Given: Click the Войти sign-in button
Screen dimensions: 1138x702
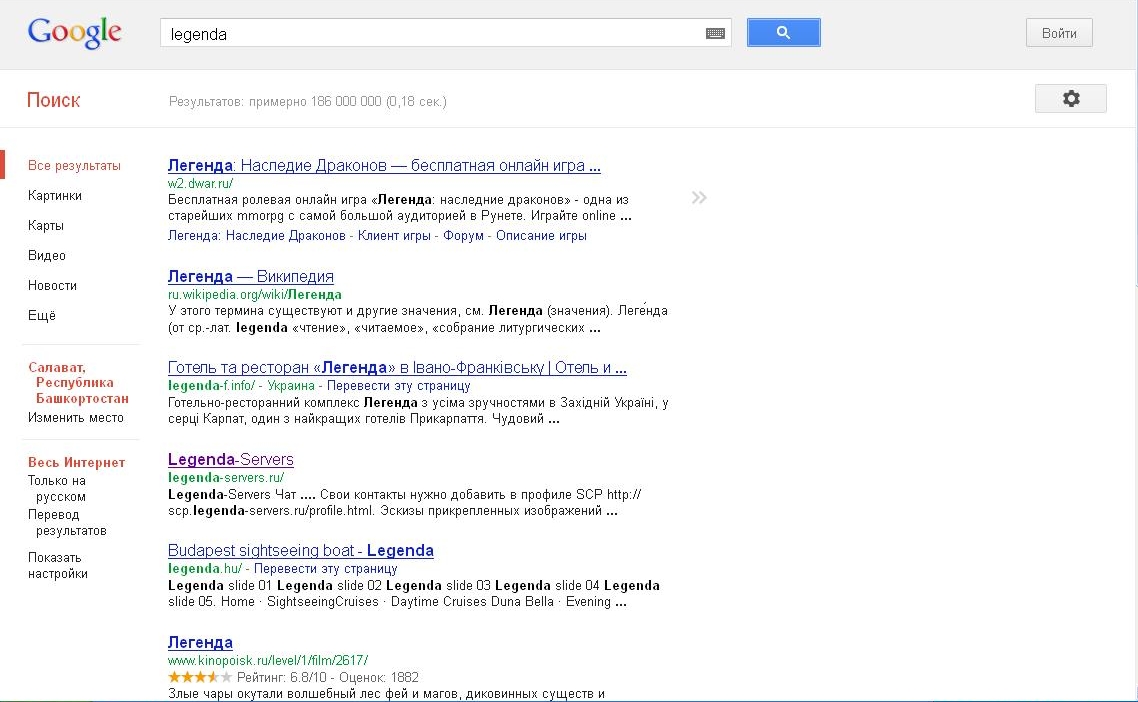Looking at the screenshot, I should pyautogui.click(x=1059, y=33).
